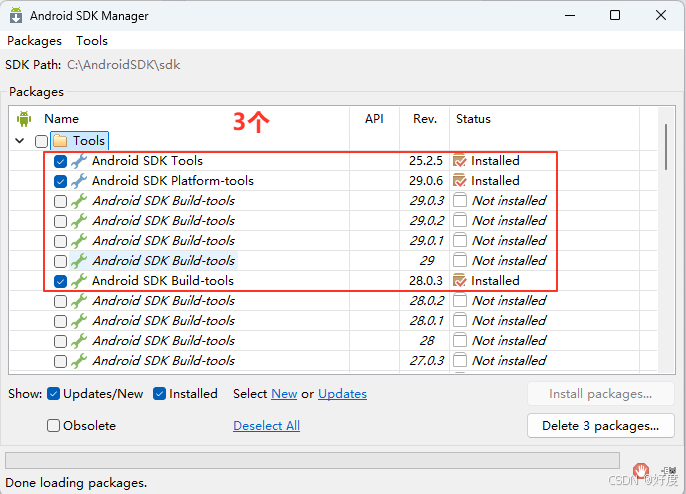Click installed status icon for rev 28.0.3
686x494 pixels.
point(460,280)
